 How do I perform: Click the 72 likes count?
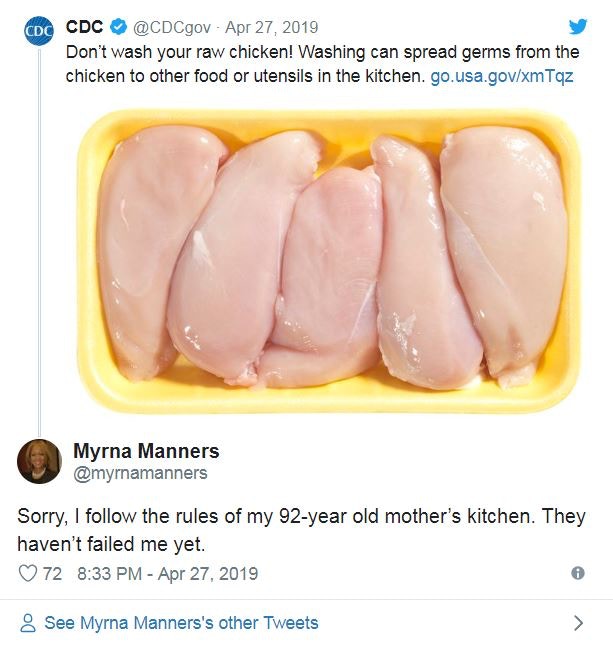[52, 573]
